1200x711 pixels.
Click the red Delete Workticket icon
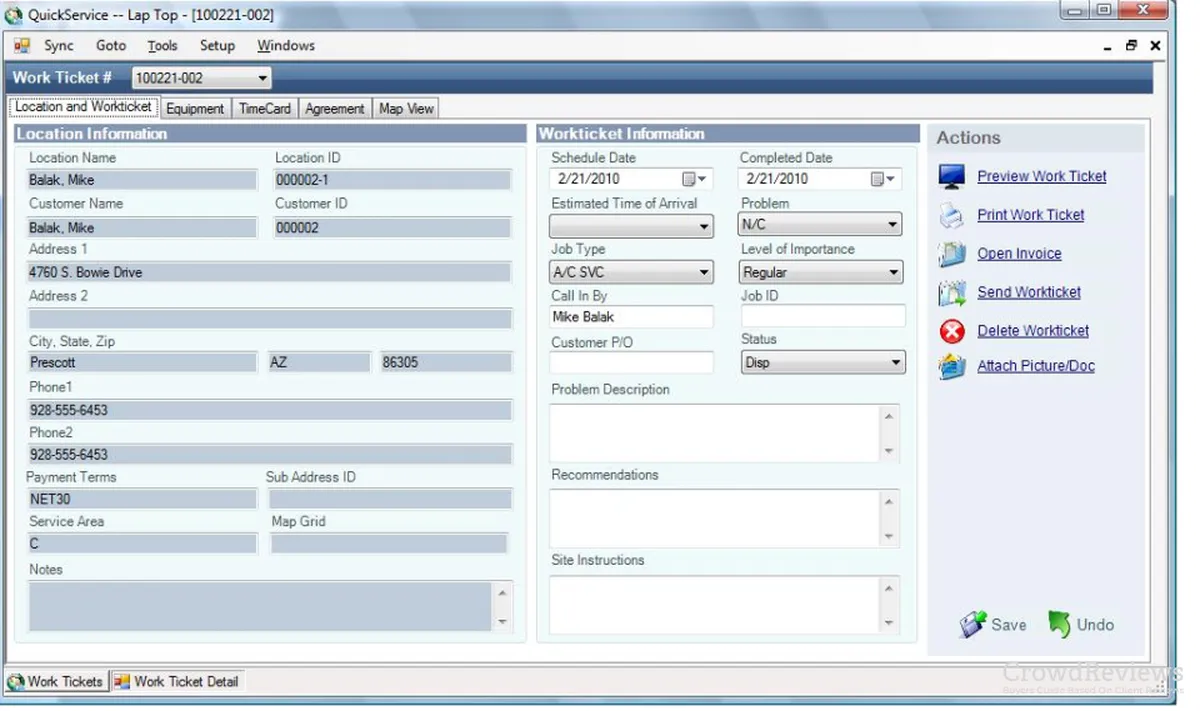[x=952, y=331]
